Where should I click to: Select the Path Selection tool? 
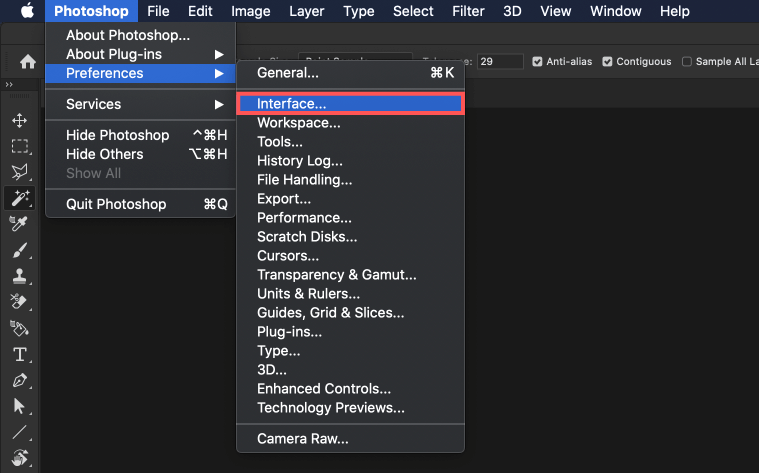(19, 406)
